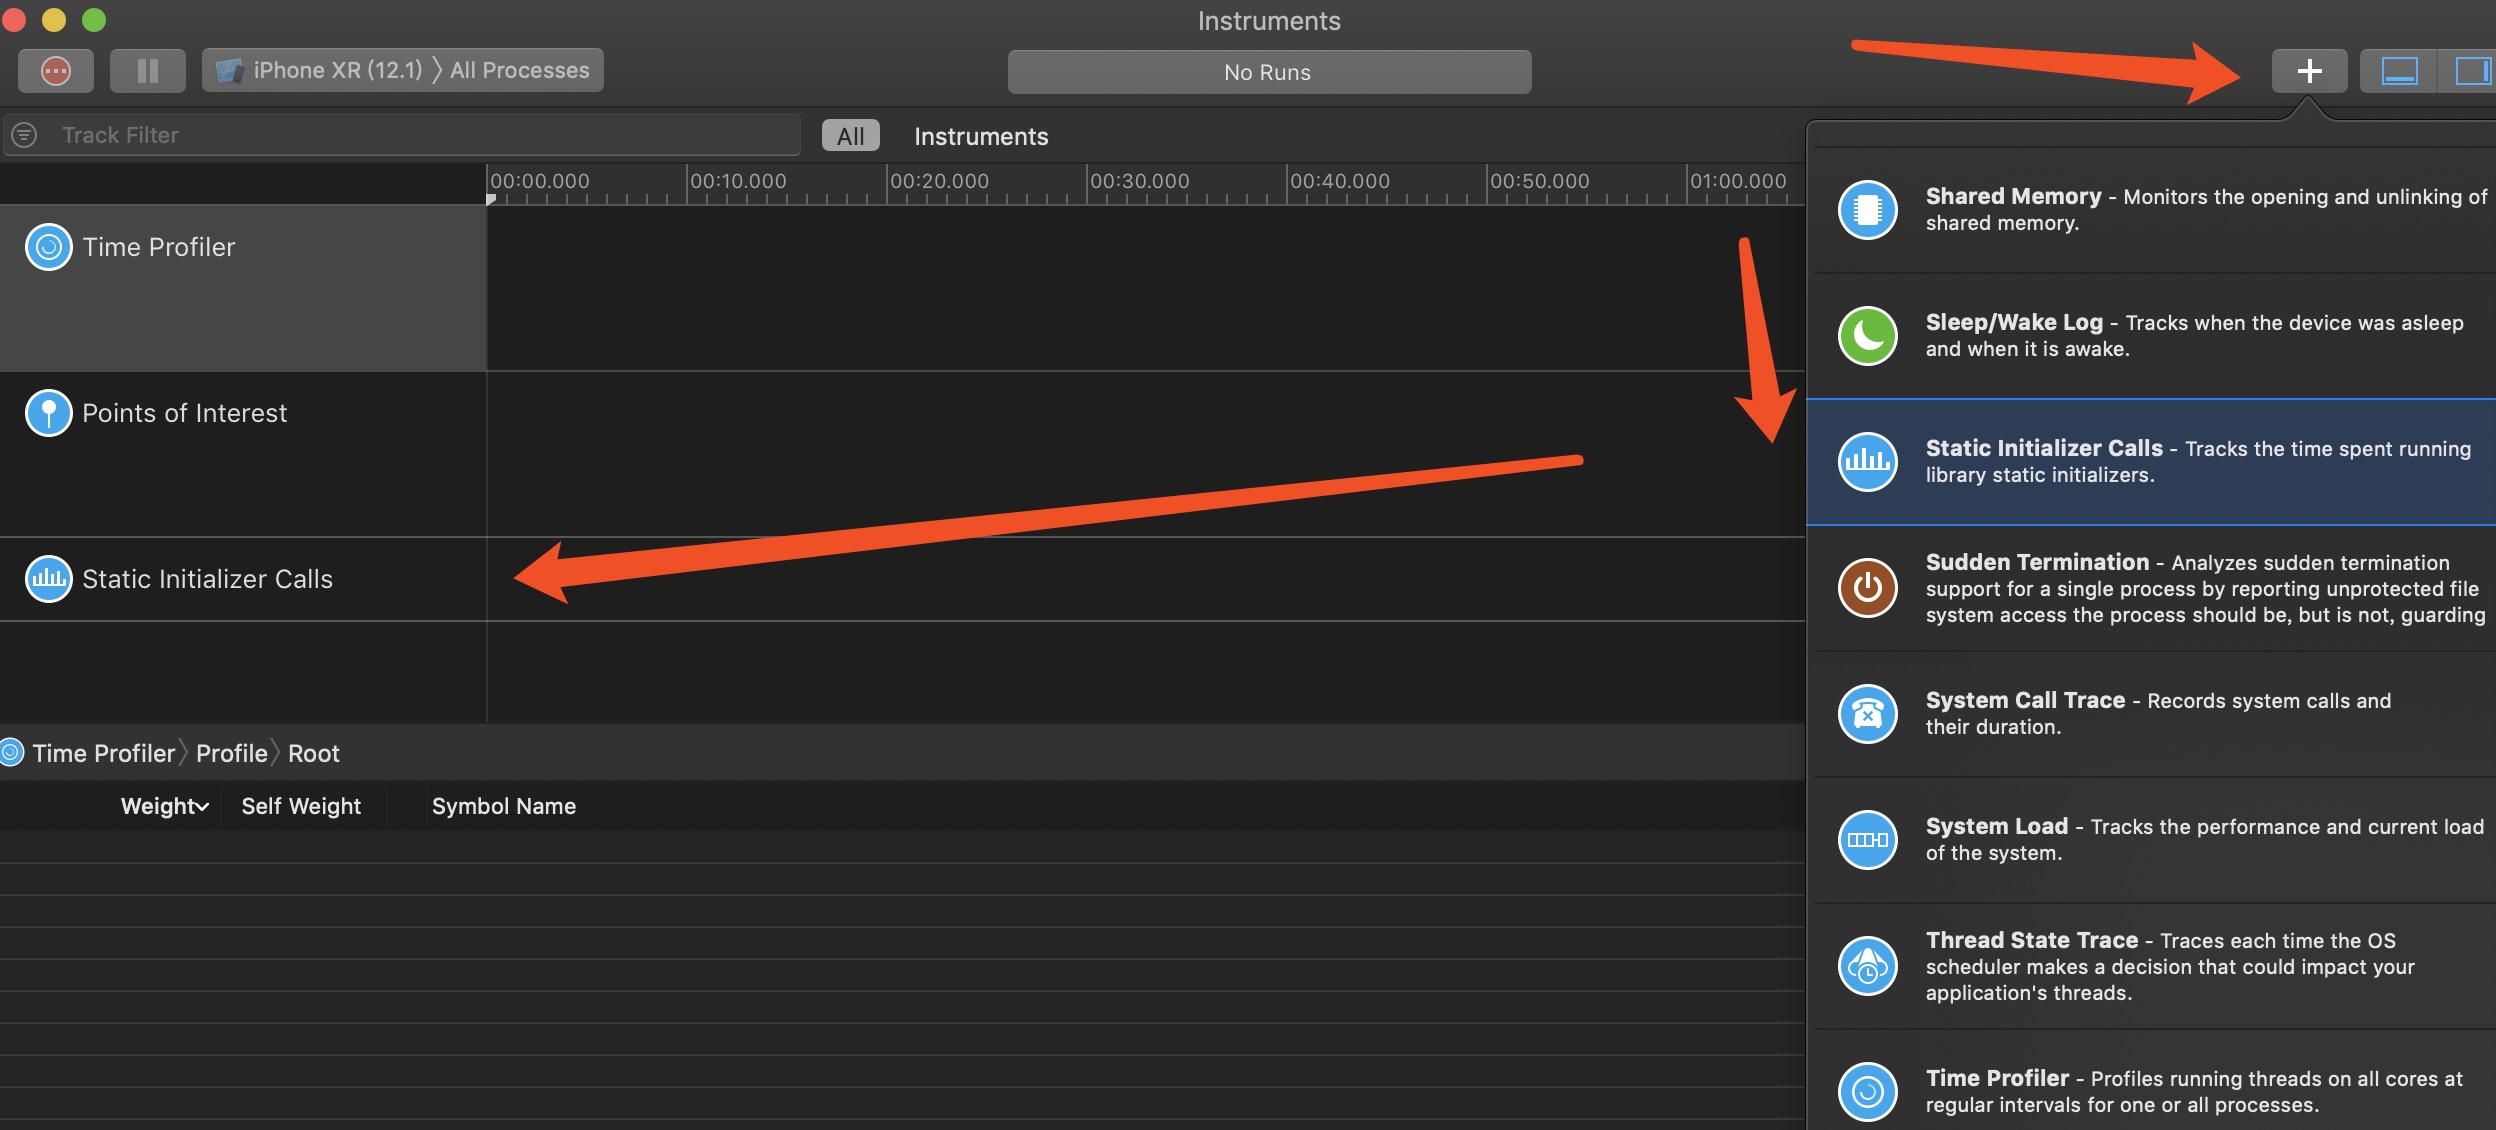Click the Profile breadcrumb item
Viewport: 2496px width, 1130px height.
click(x=231, y=753)
